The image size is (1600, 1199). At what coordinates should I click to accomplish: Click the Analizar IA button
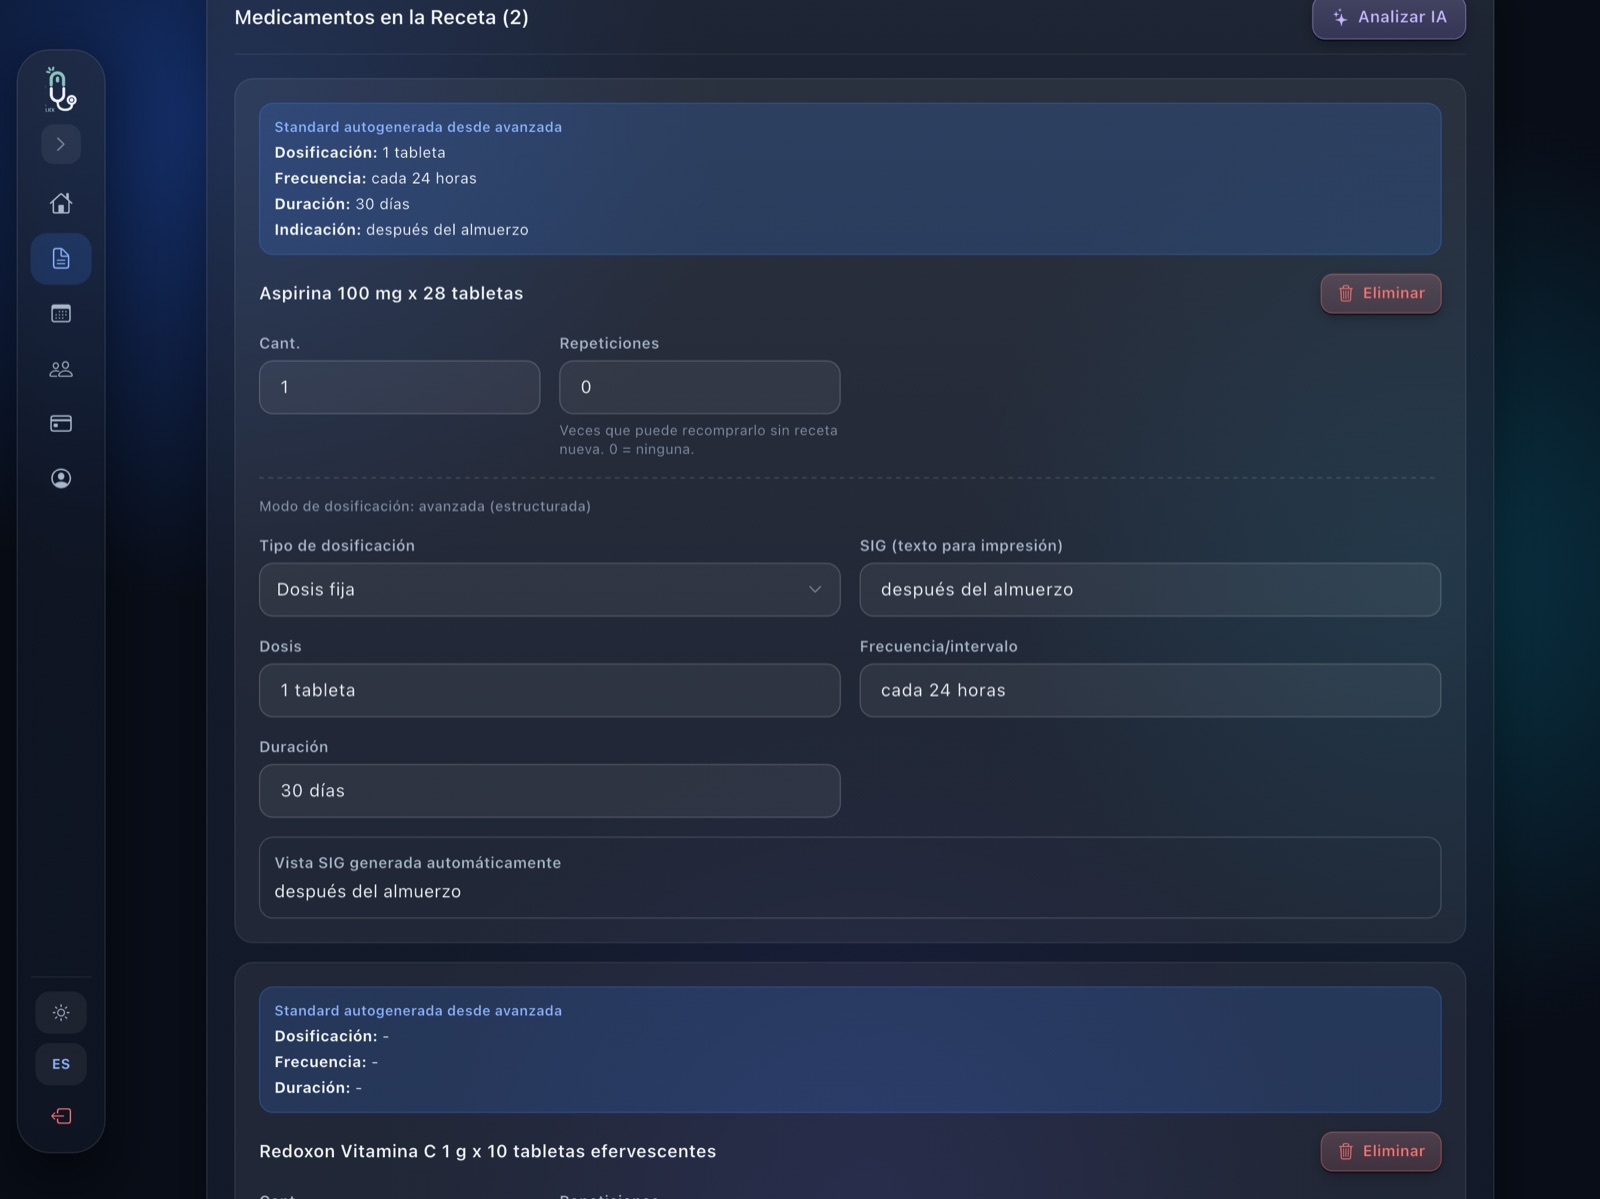pos(1389,18)
